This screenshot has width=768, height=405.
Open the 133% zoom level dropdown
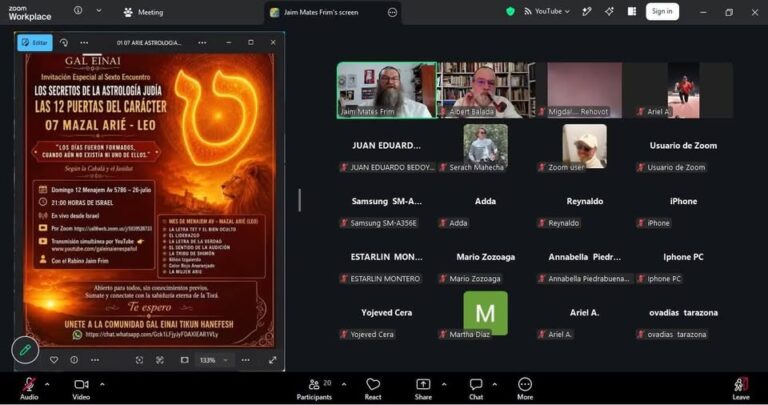[x=214, y=360]
